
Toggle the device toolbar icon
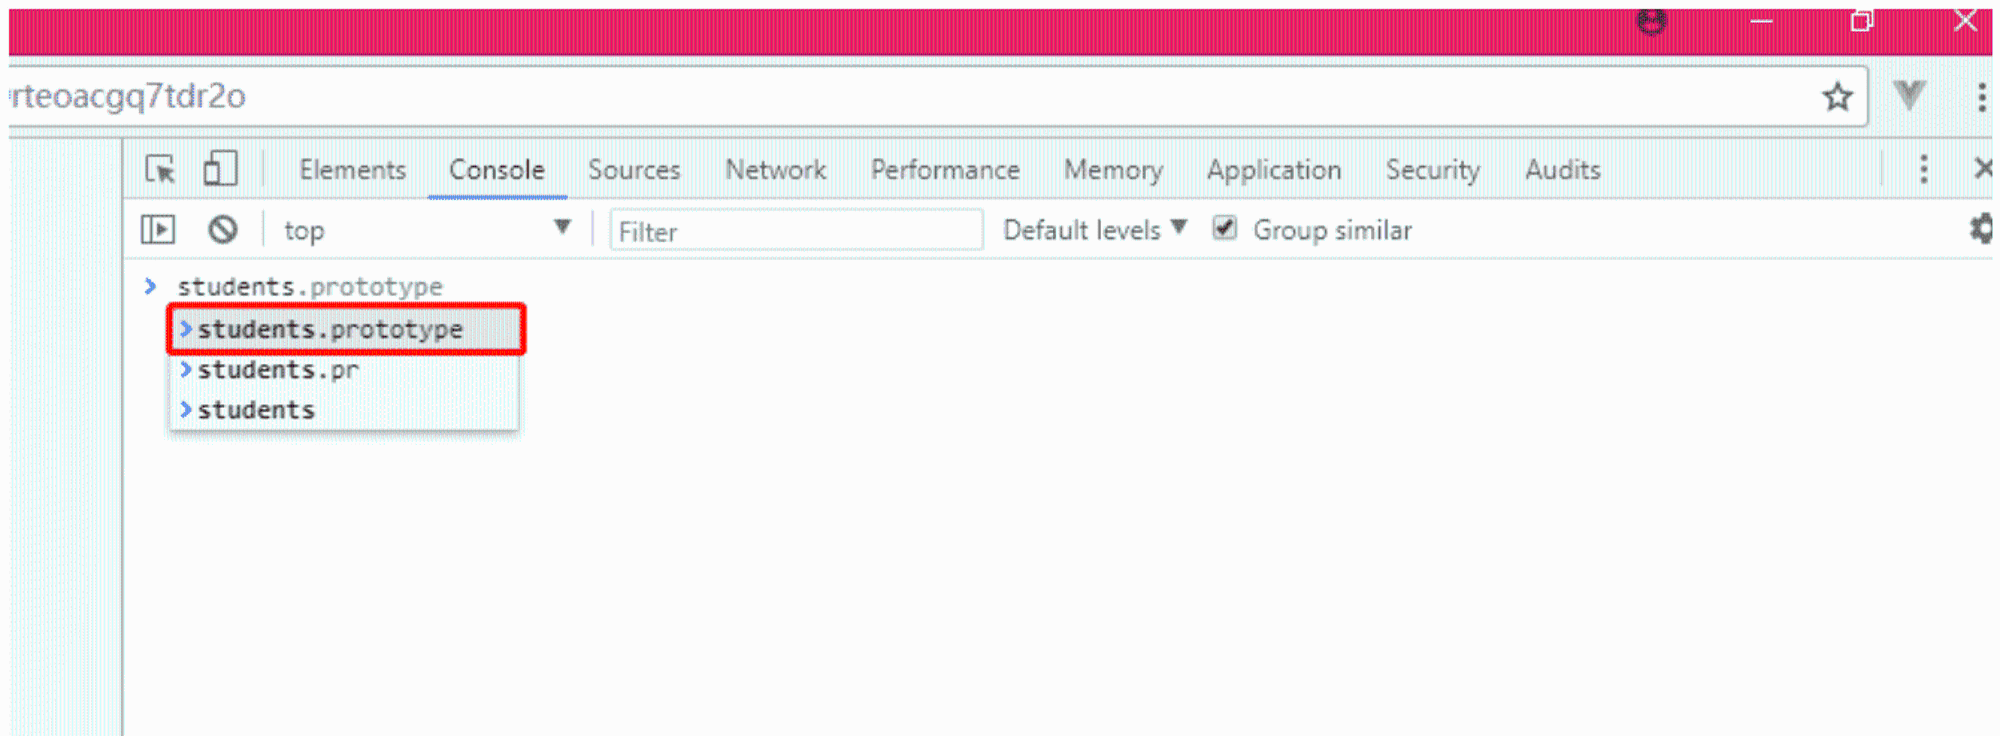pyautogui.click(x=220, y=168)
